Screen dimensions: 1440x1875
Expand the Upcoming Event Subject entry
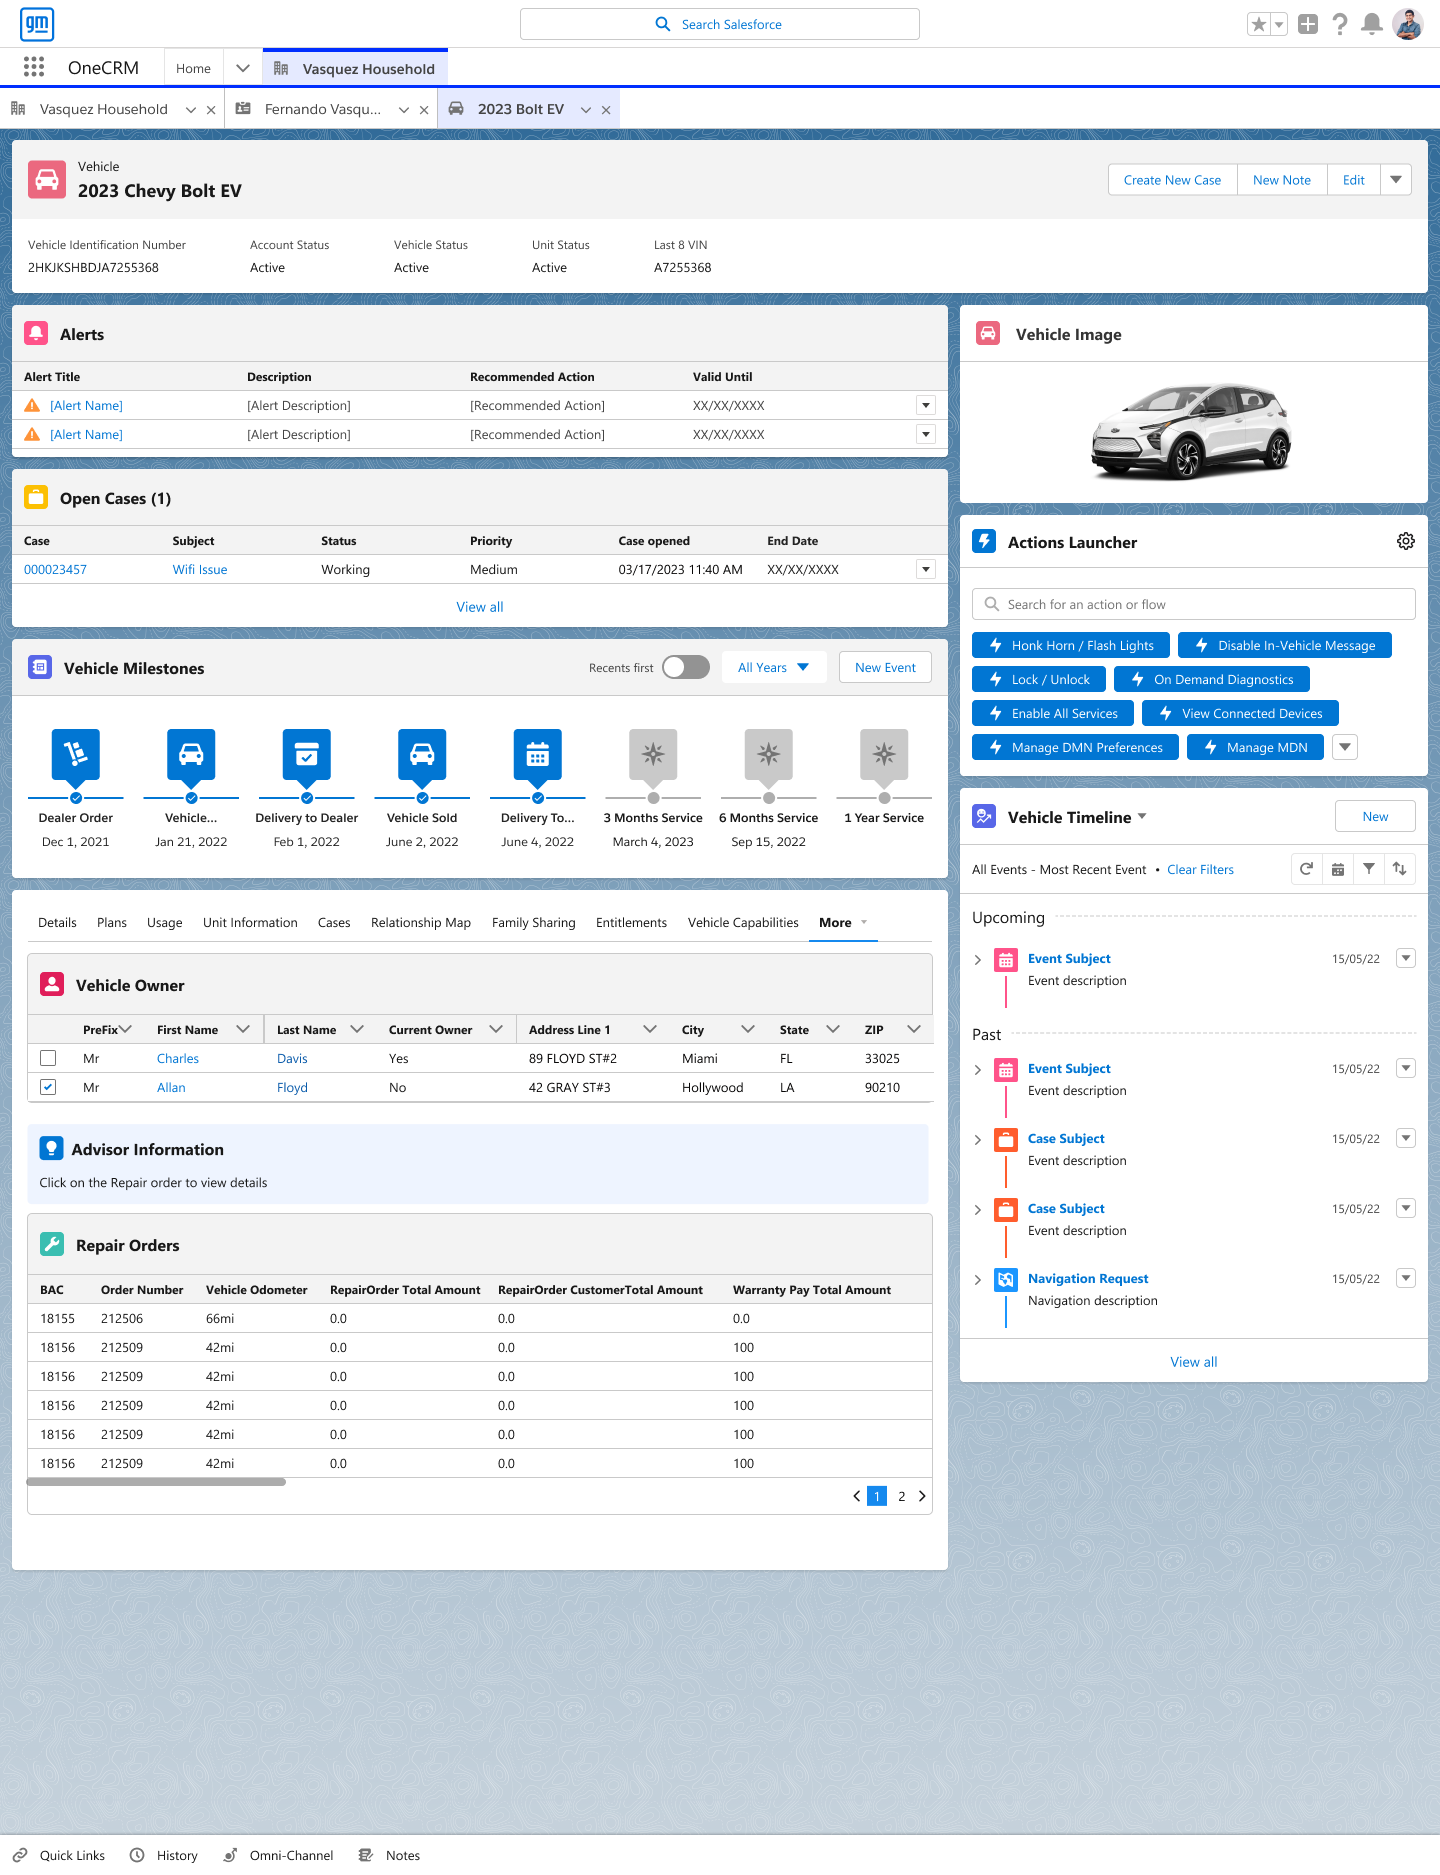pyautogui.click(x=978, y=959)
